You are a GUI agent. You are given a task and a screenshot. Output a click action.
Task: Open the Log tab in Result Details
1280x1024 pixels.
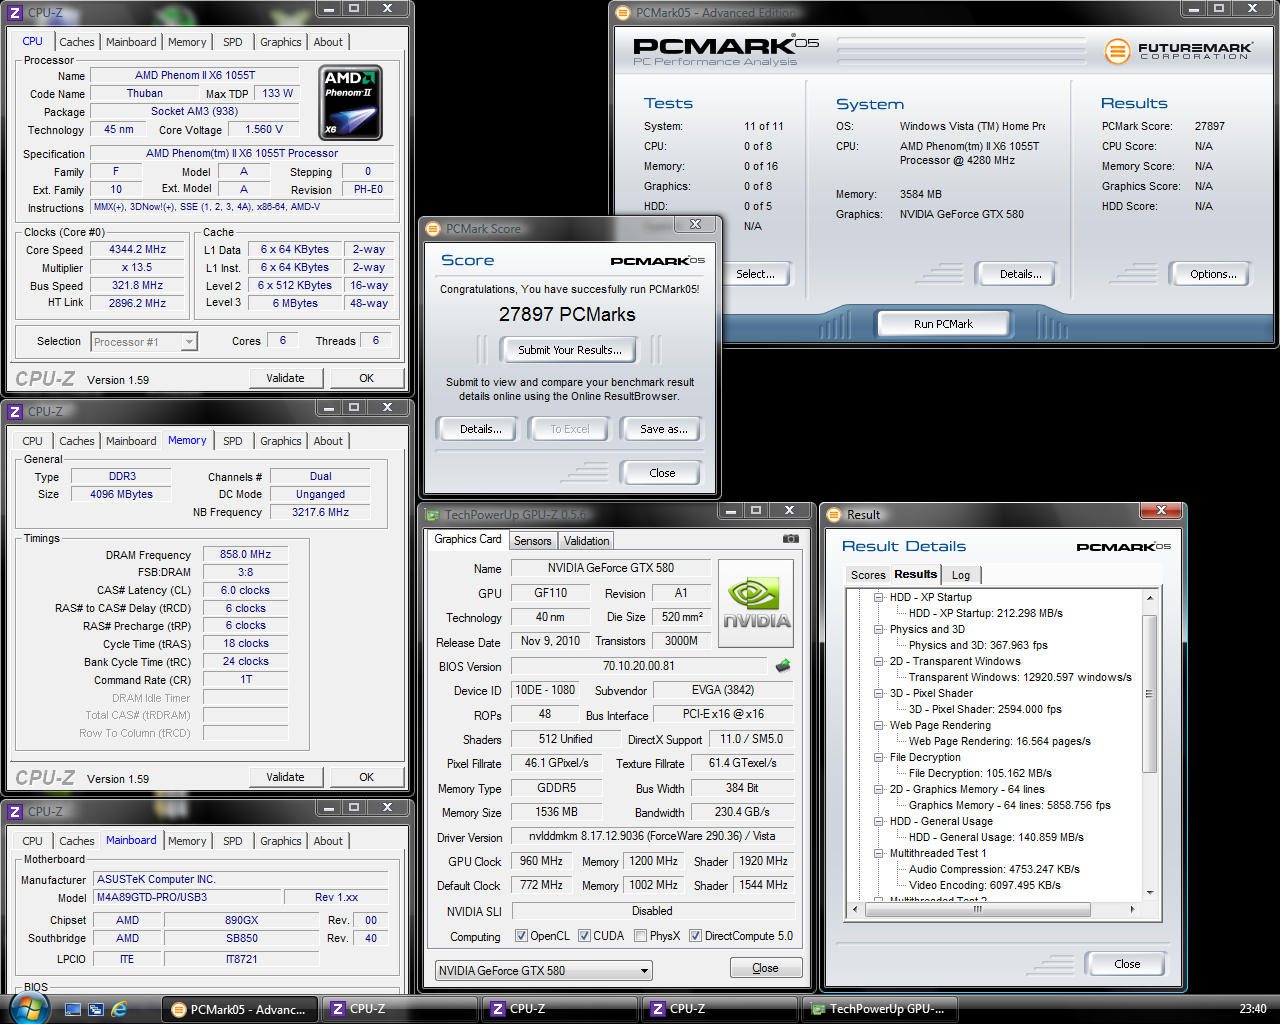tap(961, 575)
